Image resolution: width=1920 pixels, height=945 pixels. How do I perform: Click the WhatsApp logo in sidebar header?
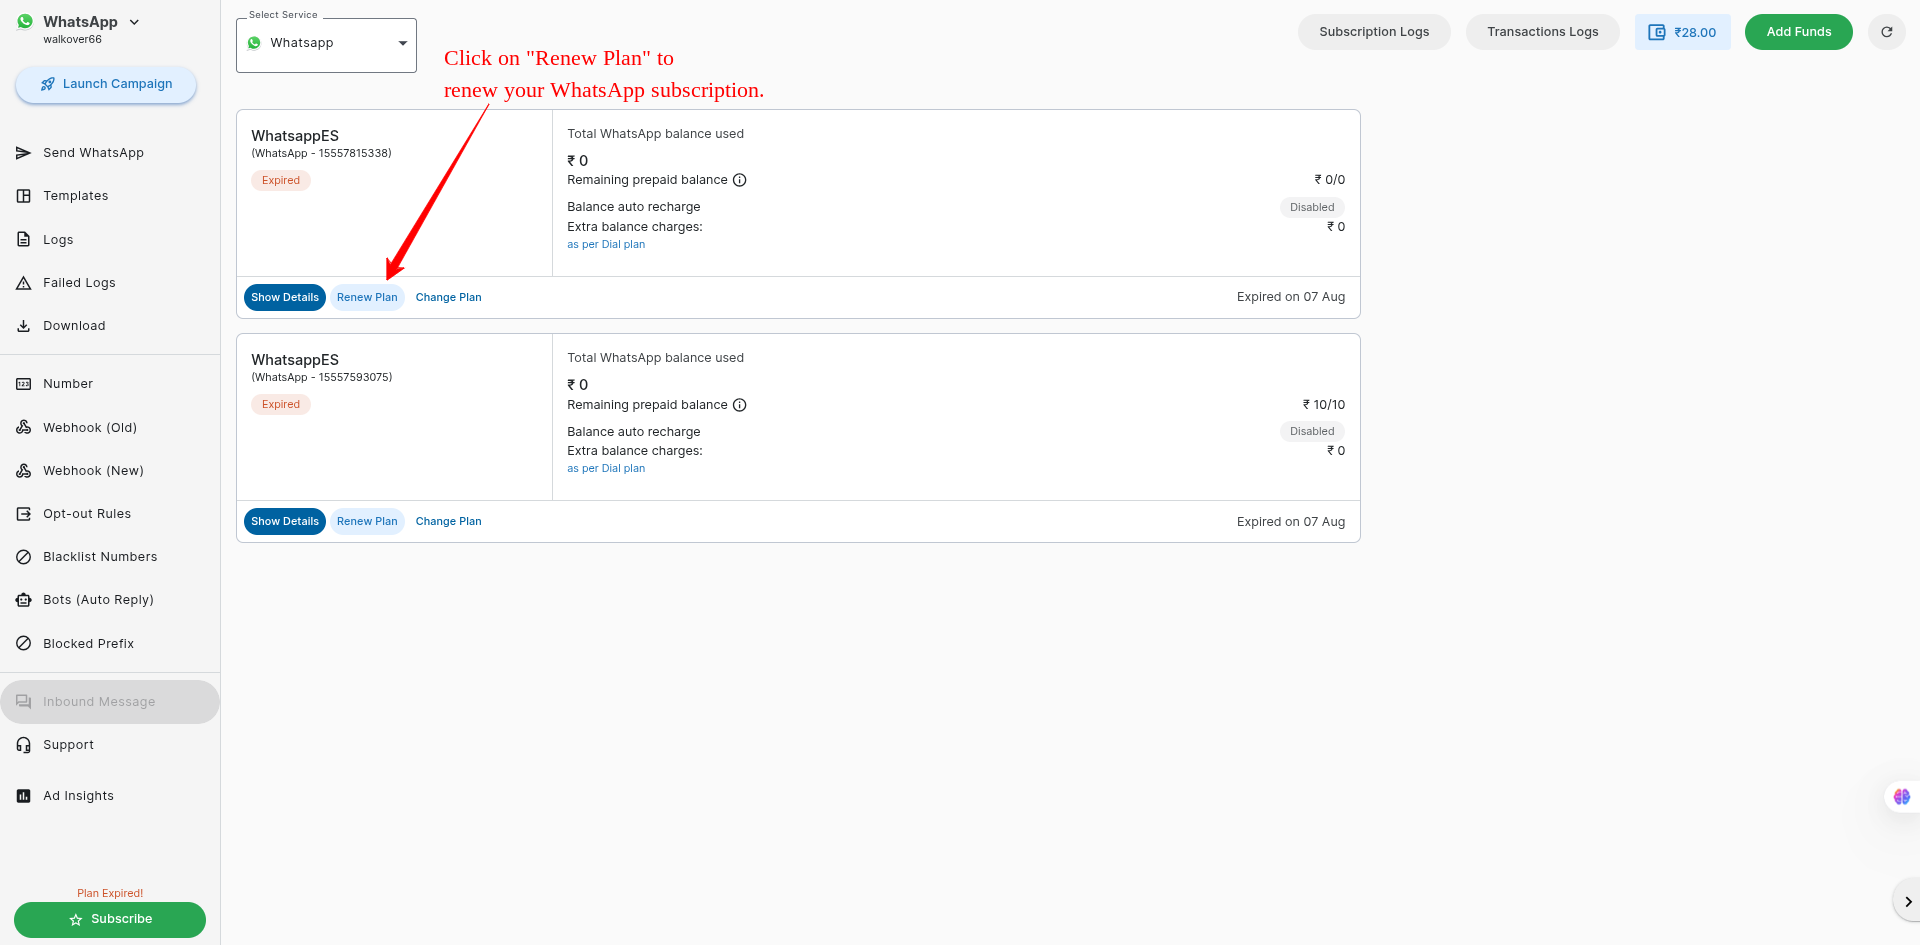[25, 22]
